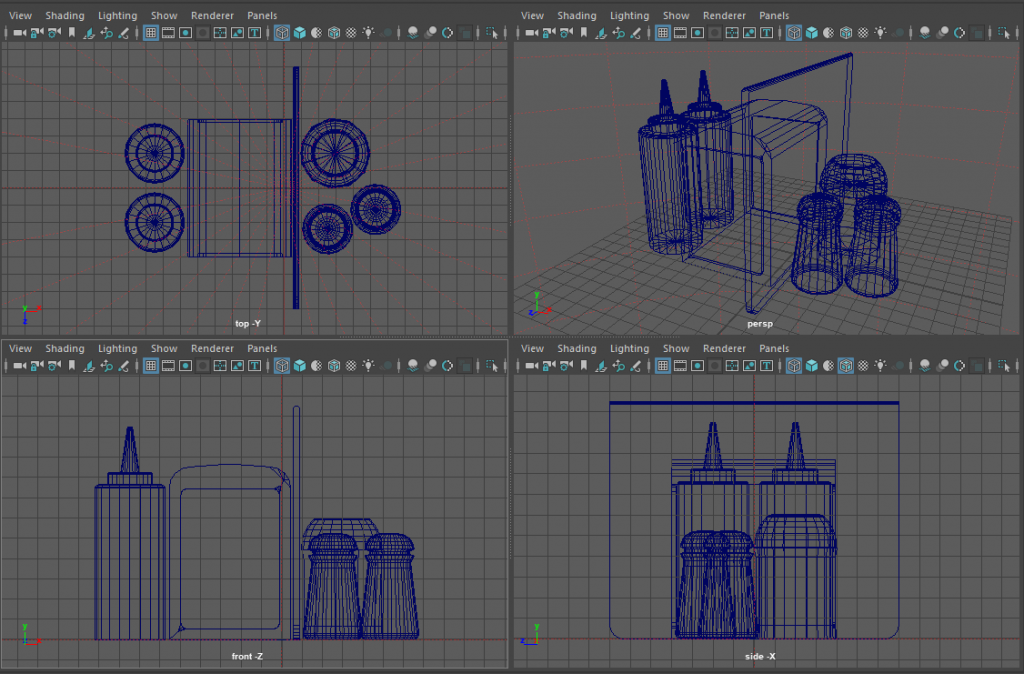The image size is (1024, 674).
Task: Toggle Use All Lights in side view toolbar
Action: point(880,366)
